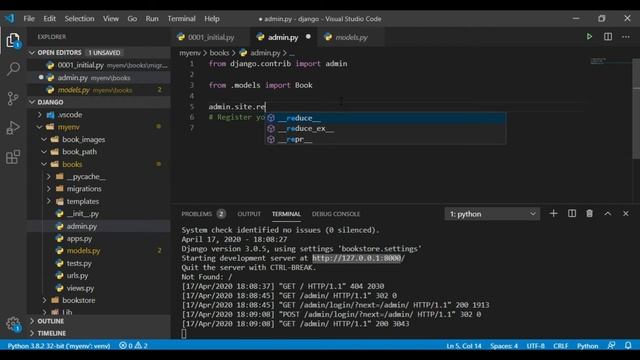The width and height of the screenshot is (640, 360).
Task: Switch to the 0001_initial.py tab
Action: [211, 37]
